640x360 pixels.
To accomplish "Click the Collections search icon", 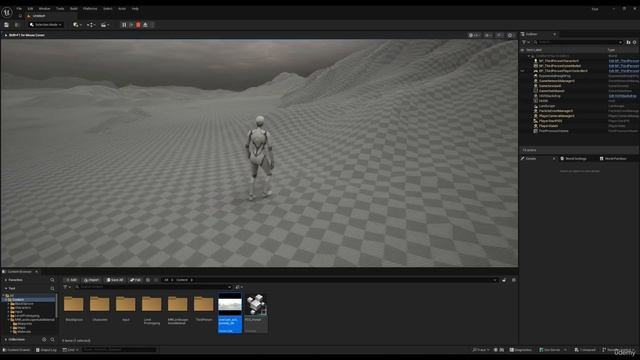I will tap(52, 340).
